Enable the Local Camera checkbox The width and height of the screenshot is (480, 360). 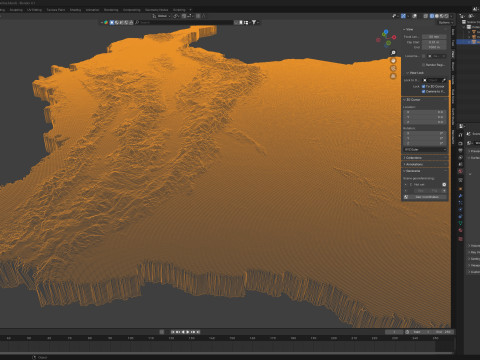(x=424, y=56)
